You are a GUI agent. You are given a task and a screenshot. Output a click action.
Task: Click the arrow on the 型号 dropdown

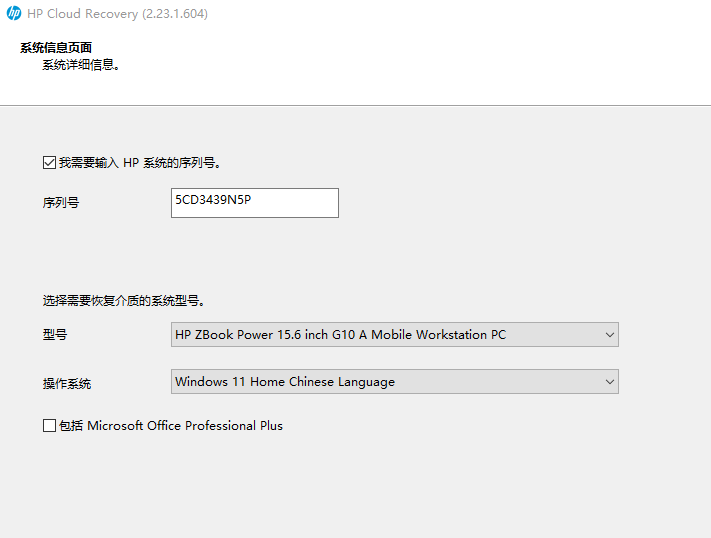point(609,335)
